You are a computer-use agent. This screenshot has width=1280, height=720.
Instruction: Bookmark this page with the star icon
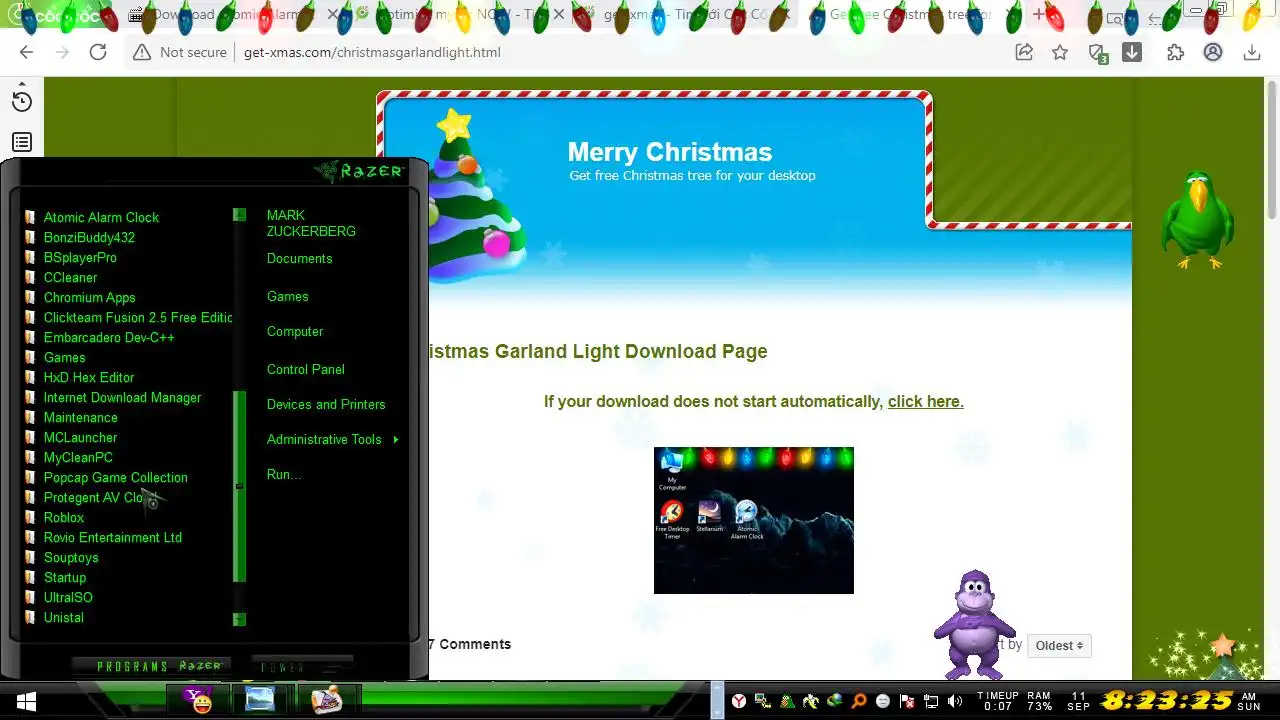click(x=1060, y=52)
